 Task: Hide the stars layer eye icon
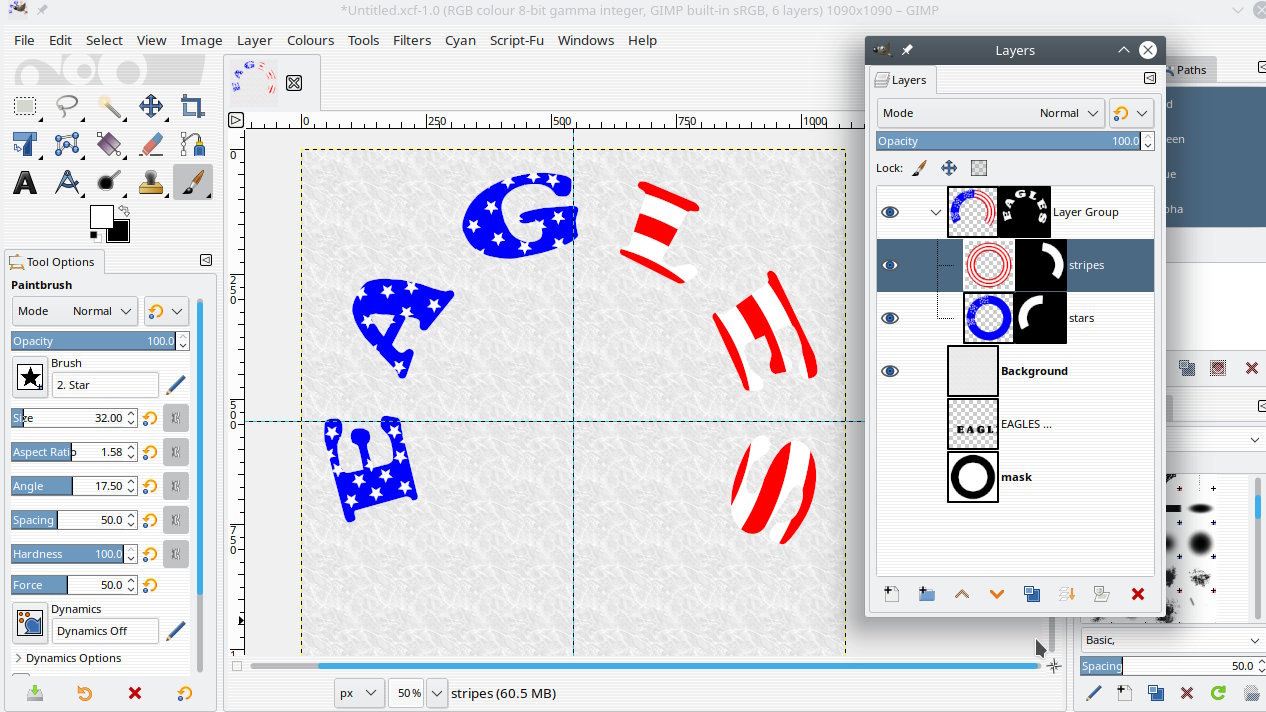[890, 318]
